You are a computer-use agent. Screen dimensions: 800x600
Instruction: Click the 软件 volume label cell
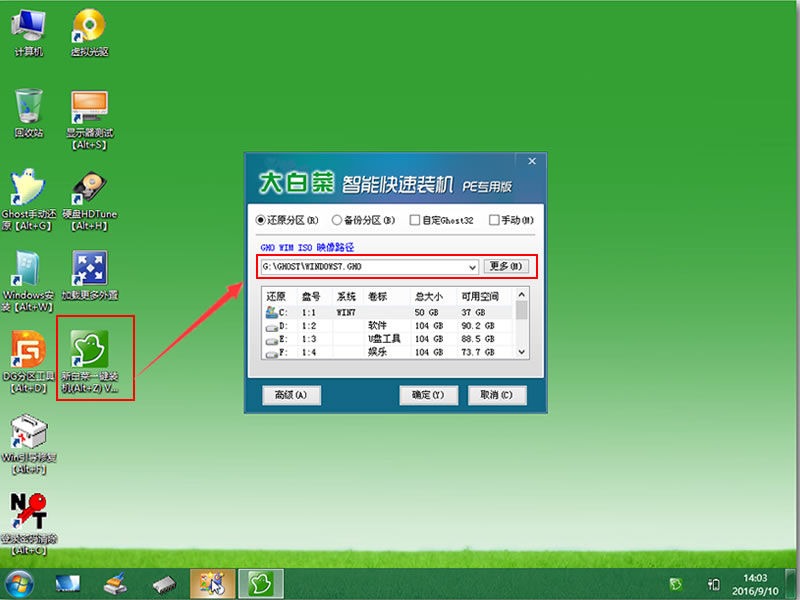pos(377,326)
